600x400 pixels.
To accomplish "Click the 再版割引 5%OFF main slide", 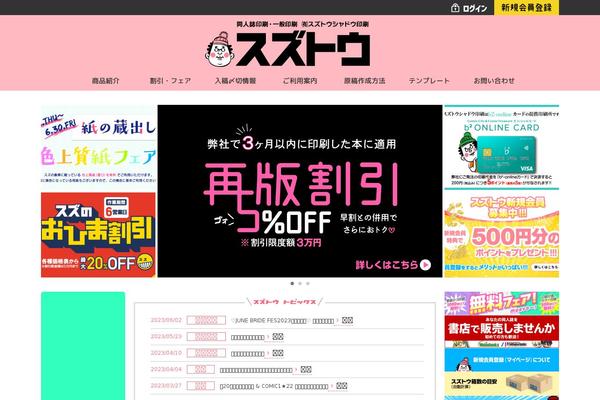I will point(300,191).
